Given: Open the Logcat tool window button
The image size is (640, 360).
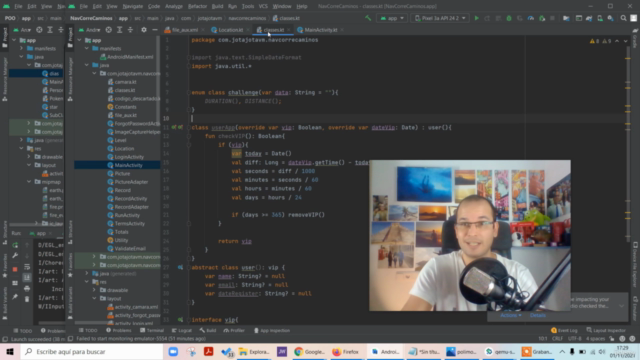Looking at the screenshot, I should 182,331.
